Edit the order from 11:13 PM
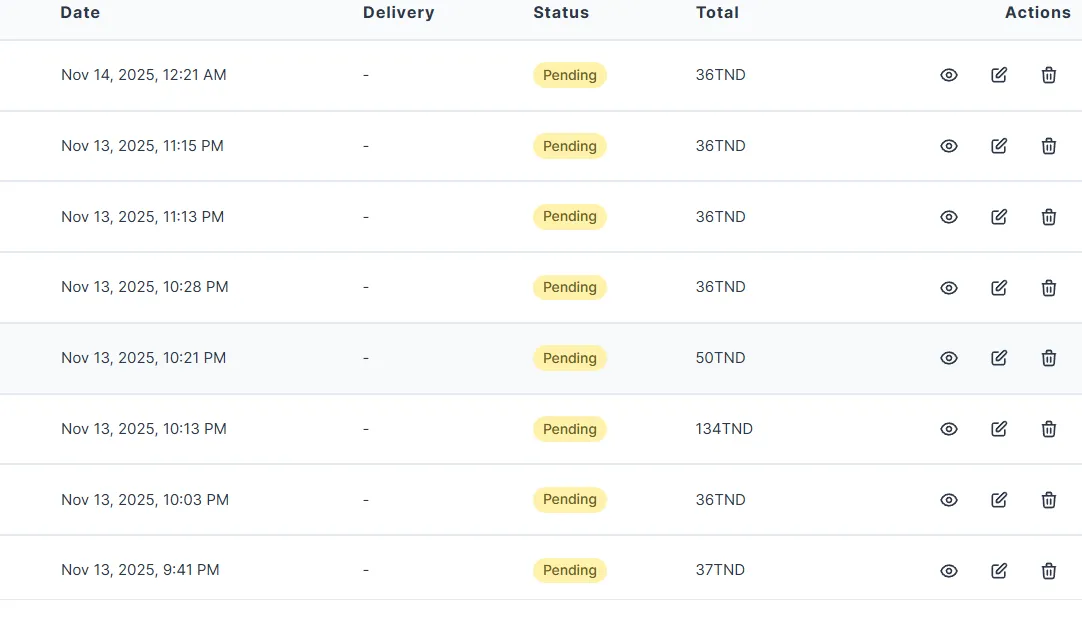1082x621 pixels. [999, 217]
